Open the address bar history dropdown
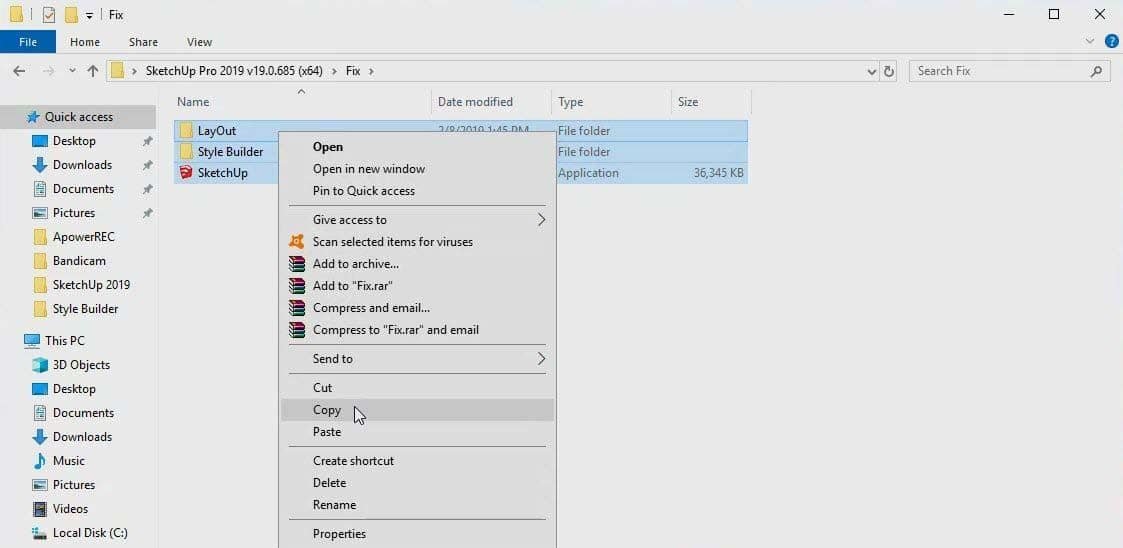Screen dimensions: 1123x548 pyautogui.click(x=872, y=71)
